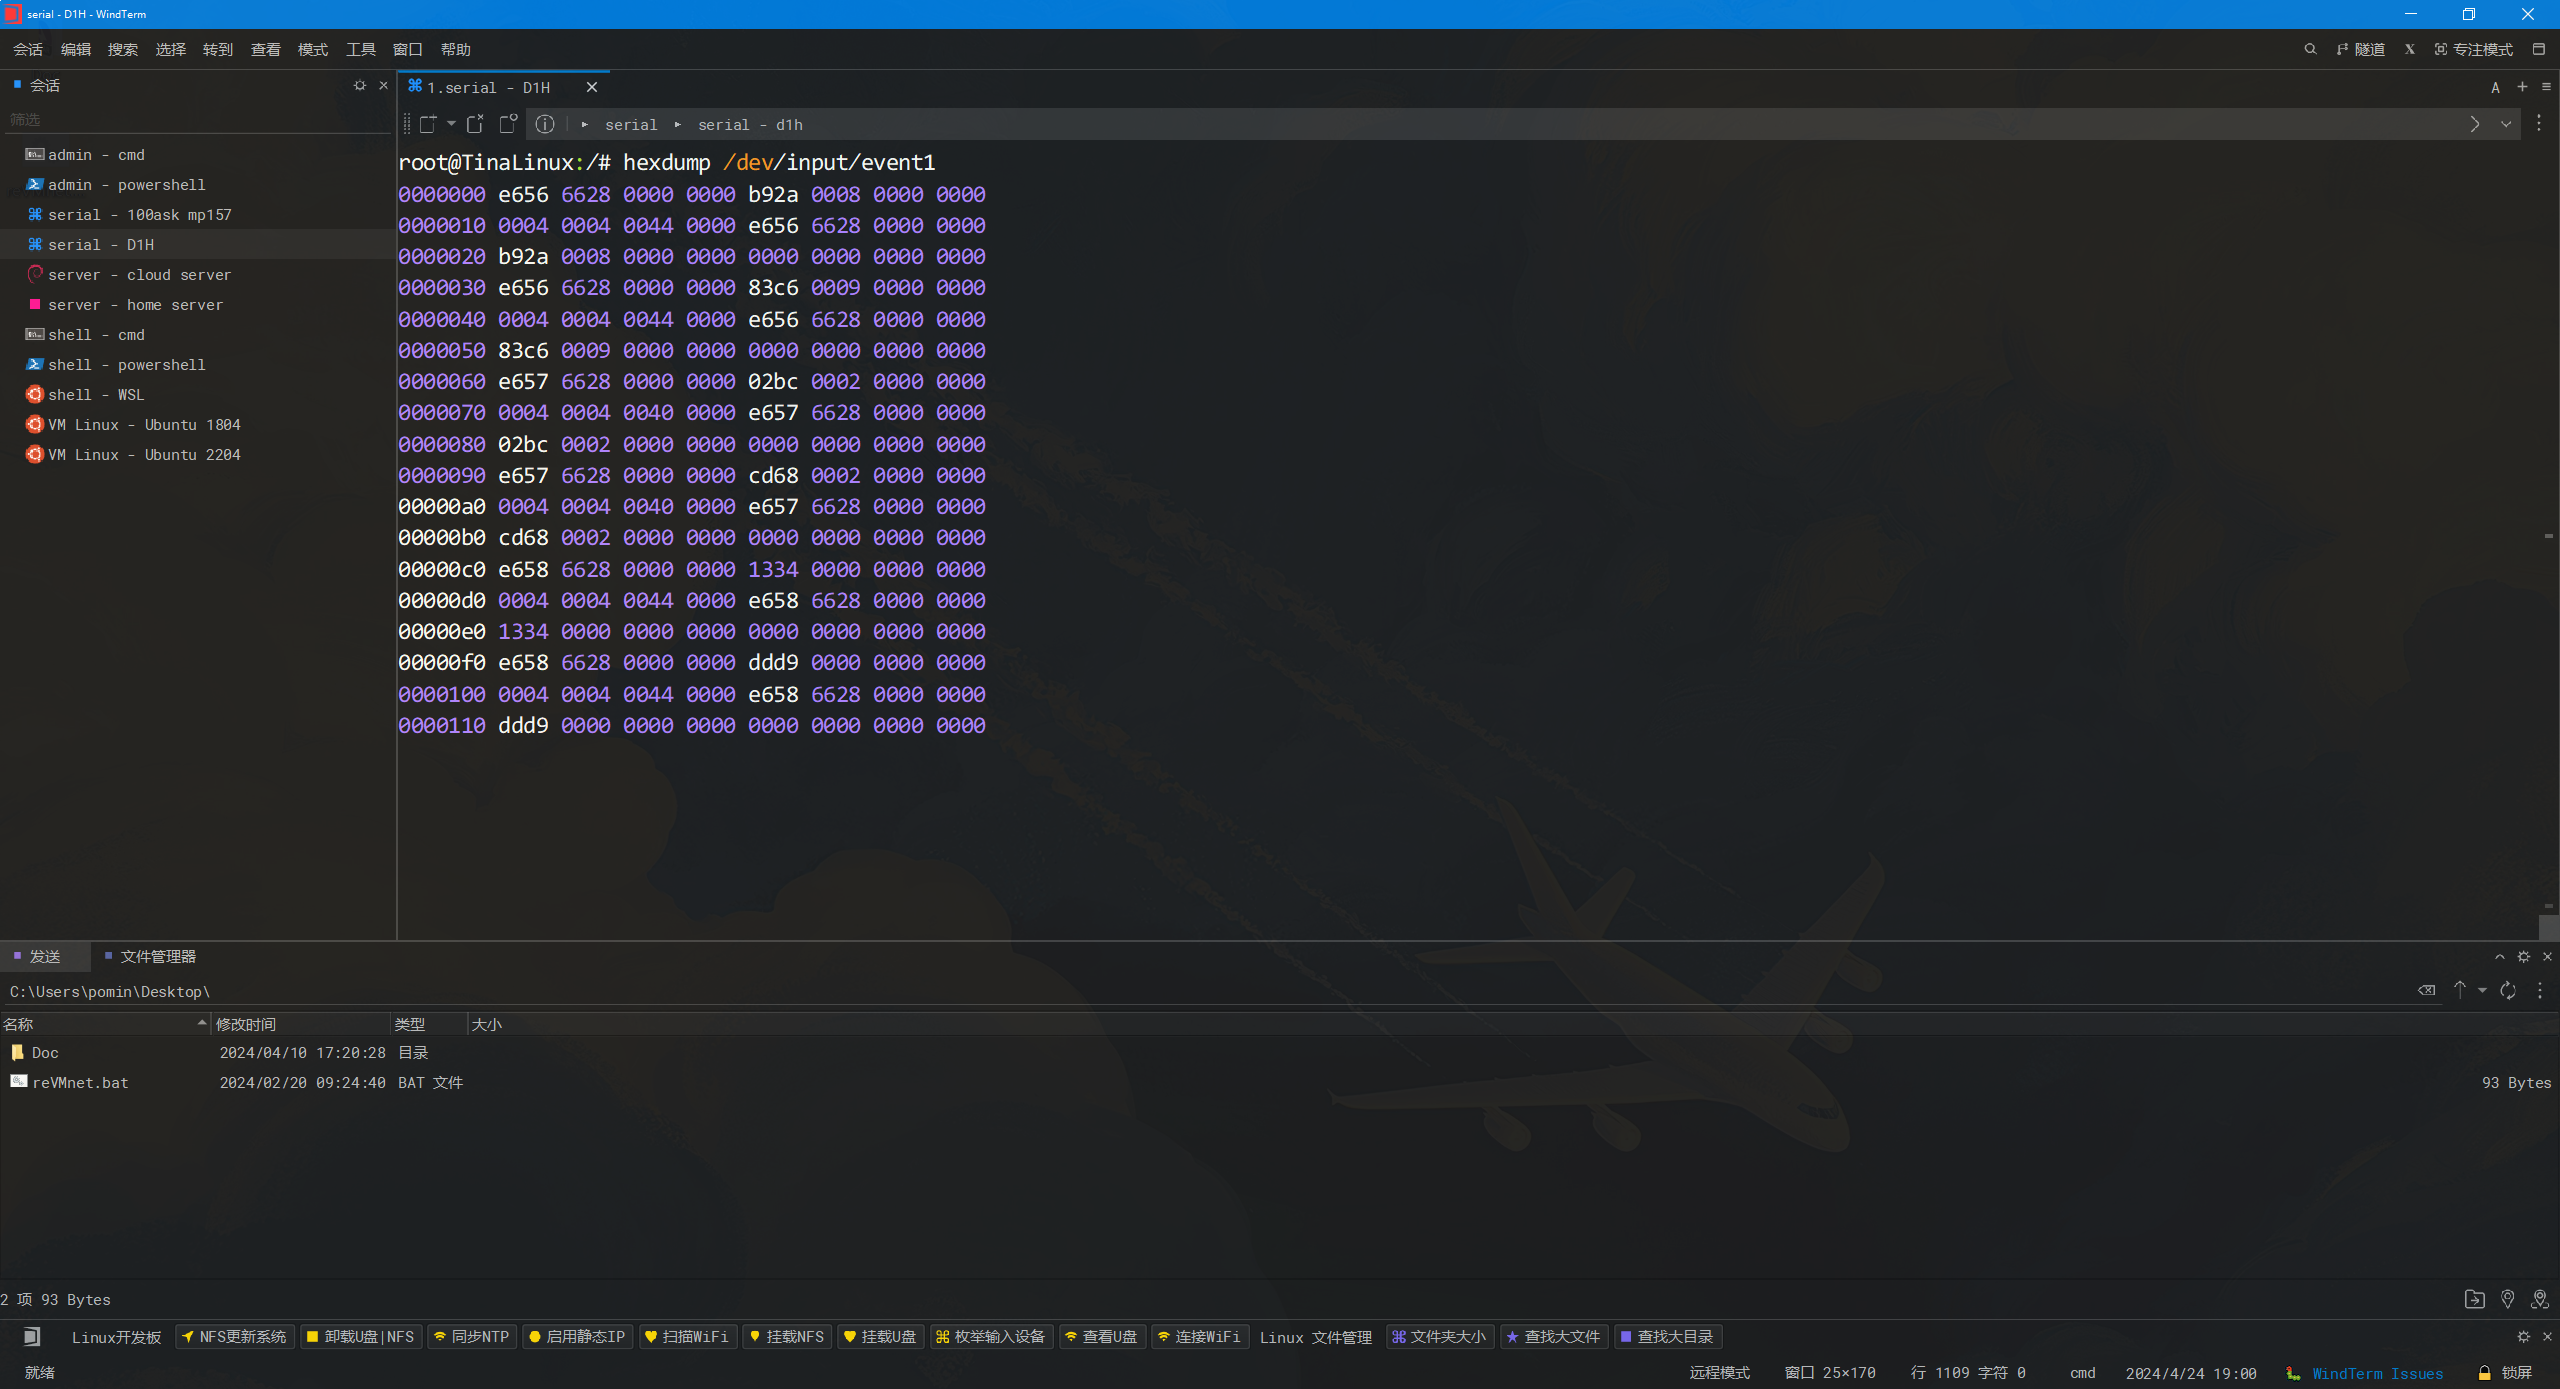
Task: Open the 'WindTerm Issues' link
Action: [2376, 1374]
